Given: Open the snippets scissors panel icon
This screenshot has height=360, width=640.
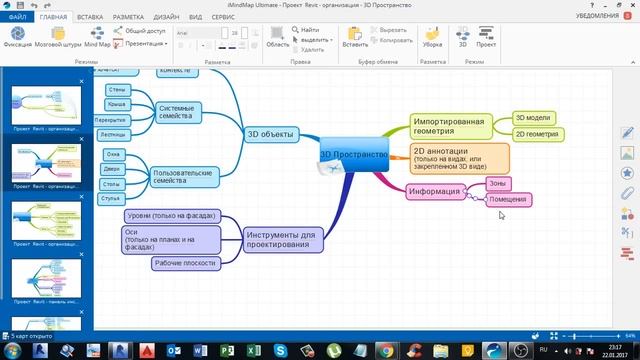Looking at the screenshot, I should (627, 233).
